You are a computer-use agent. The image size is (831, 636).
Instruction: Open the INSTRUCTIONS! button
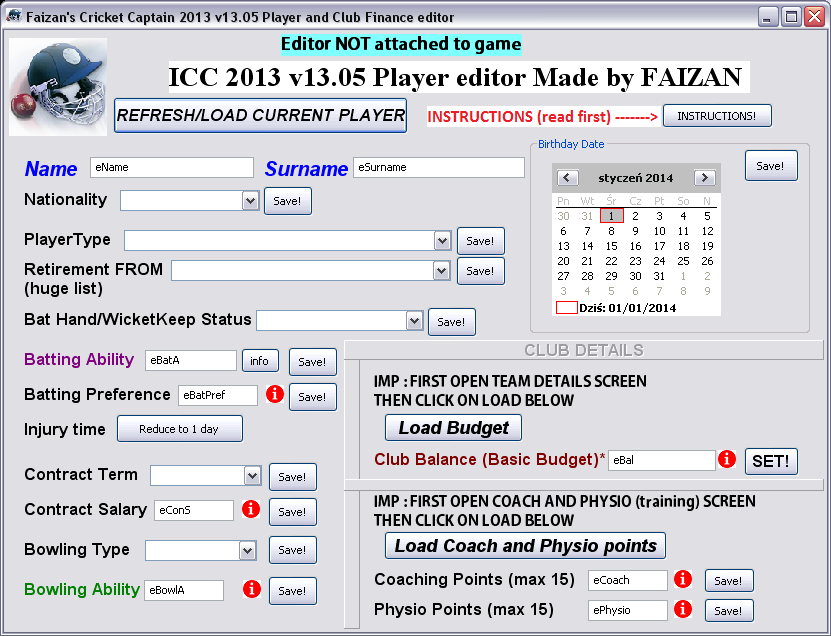click(x=717, y=116)
